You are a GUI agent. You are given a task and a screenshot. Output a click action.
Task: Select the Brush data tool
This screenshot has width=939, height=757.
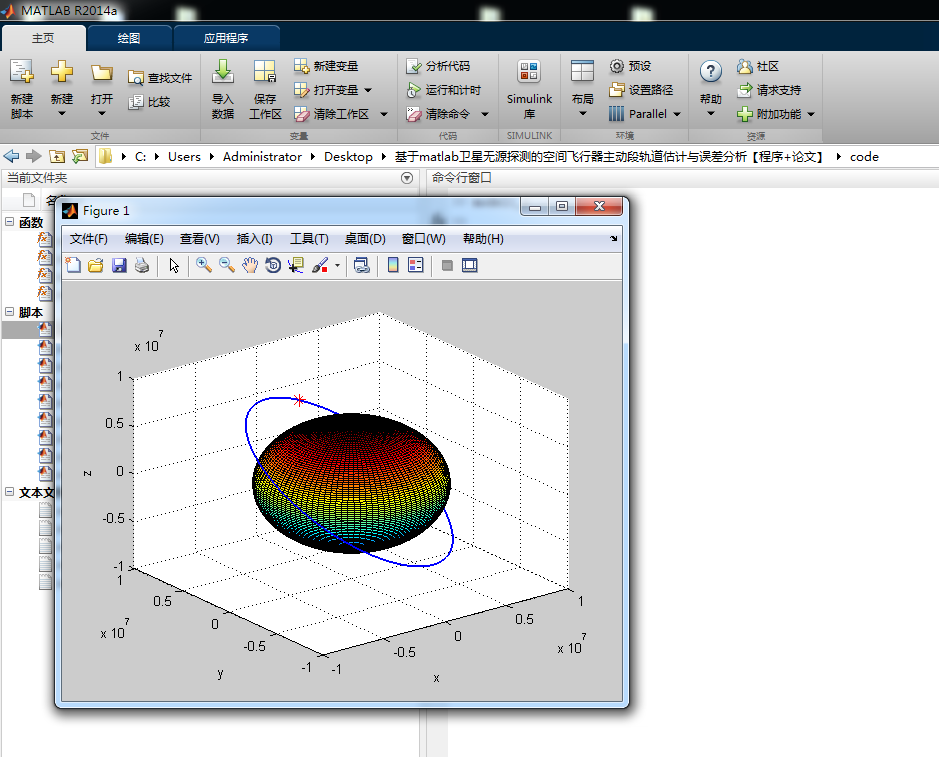tap(320, 265)
